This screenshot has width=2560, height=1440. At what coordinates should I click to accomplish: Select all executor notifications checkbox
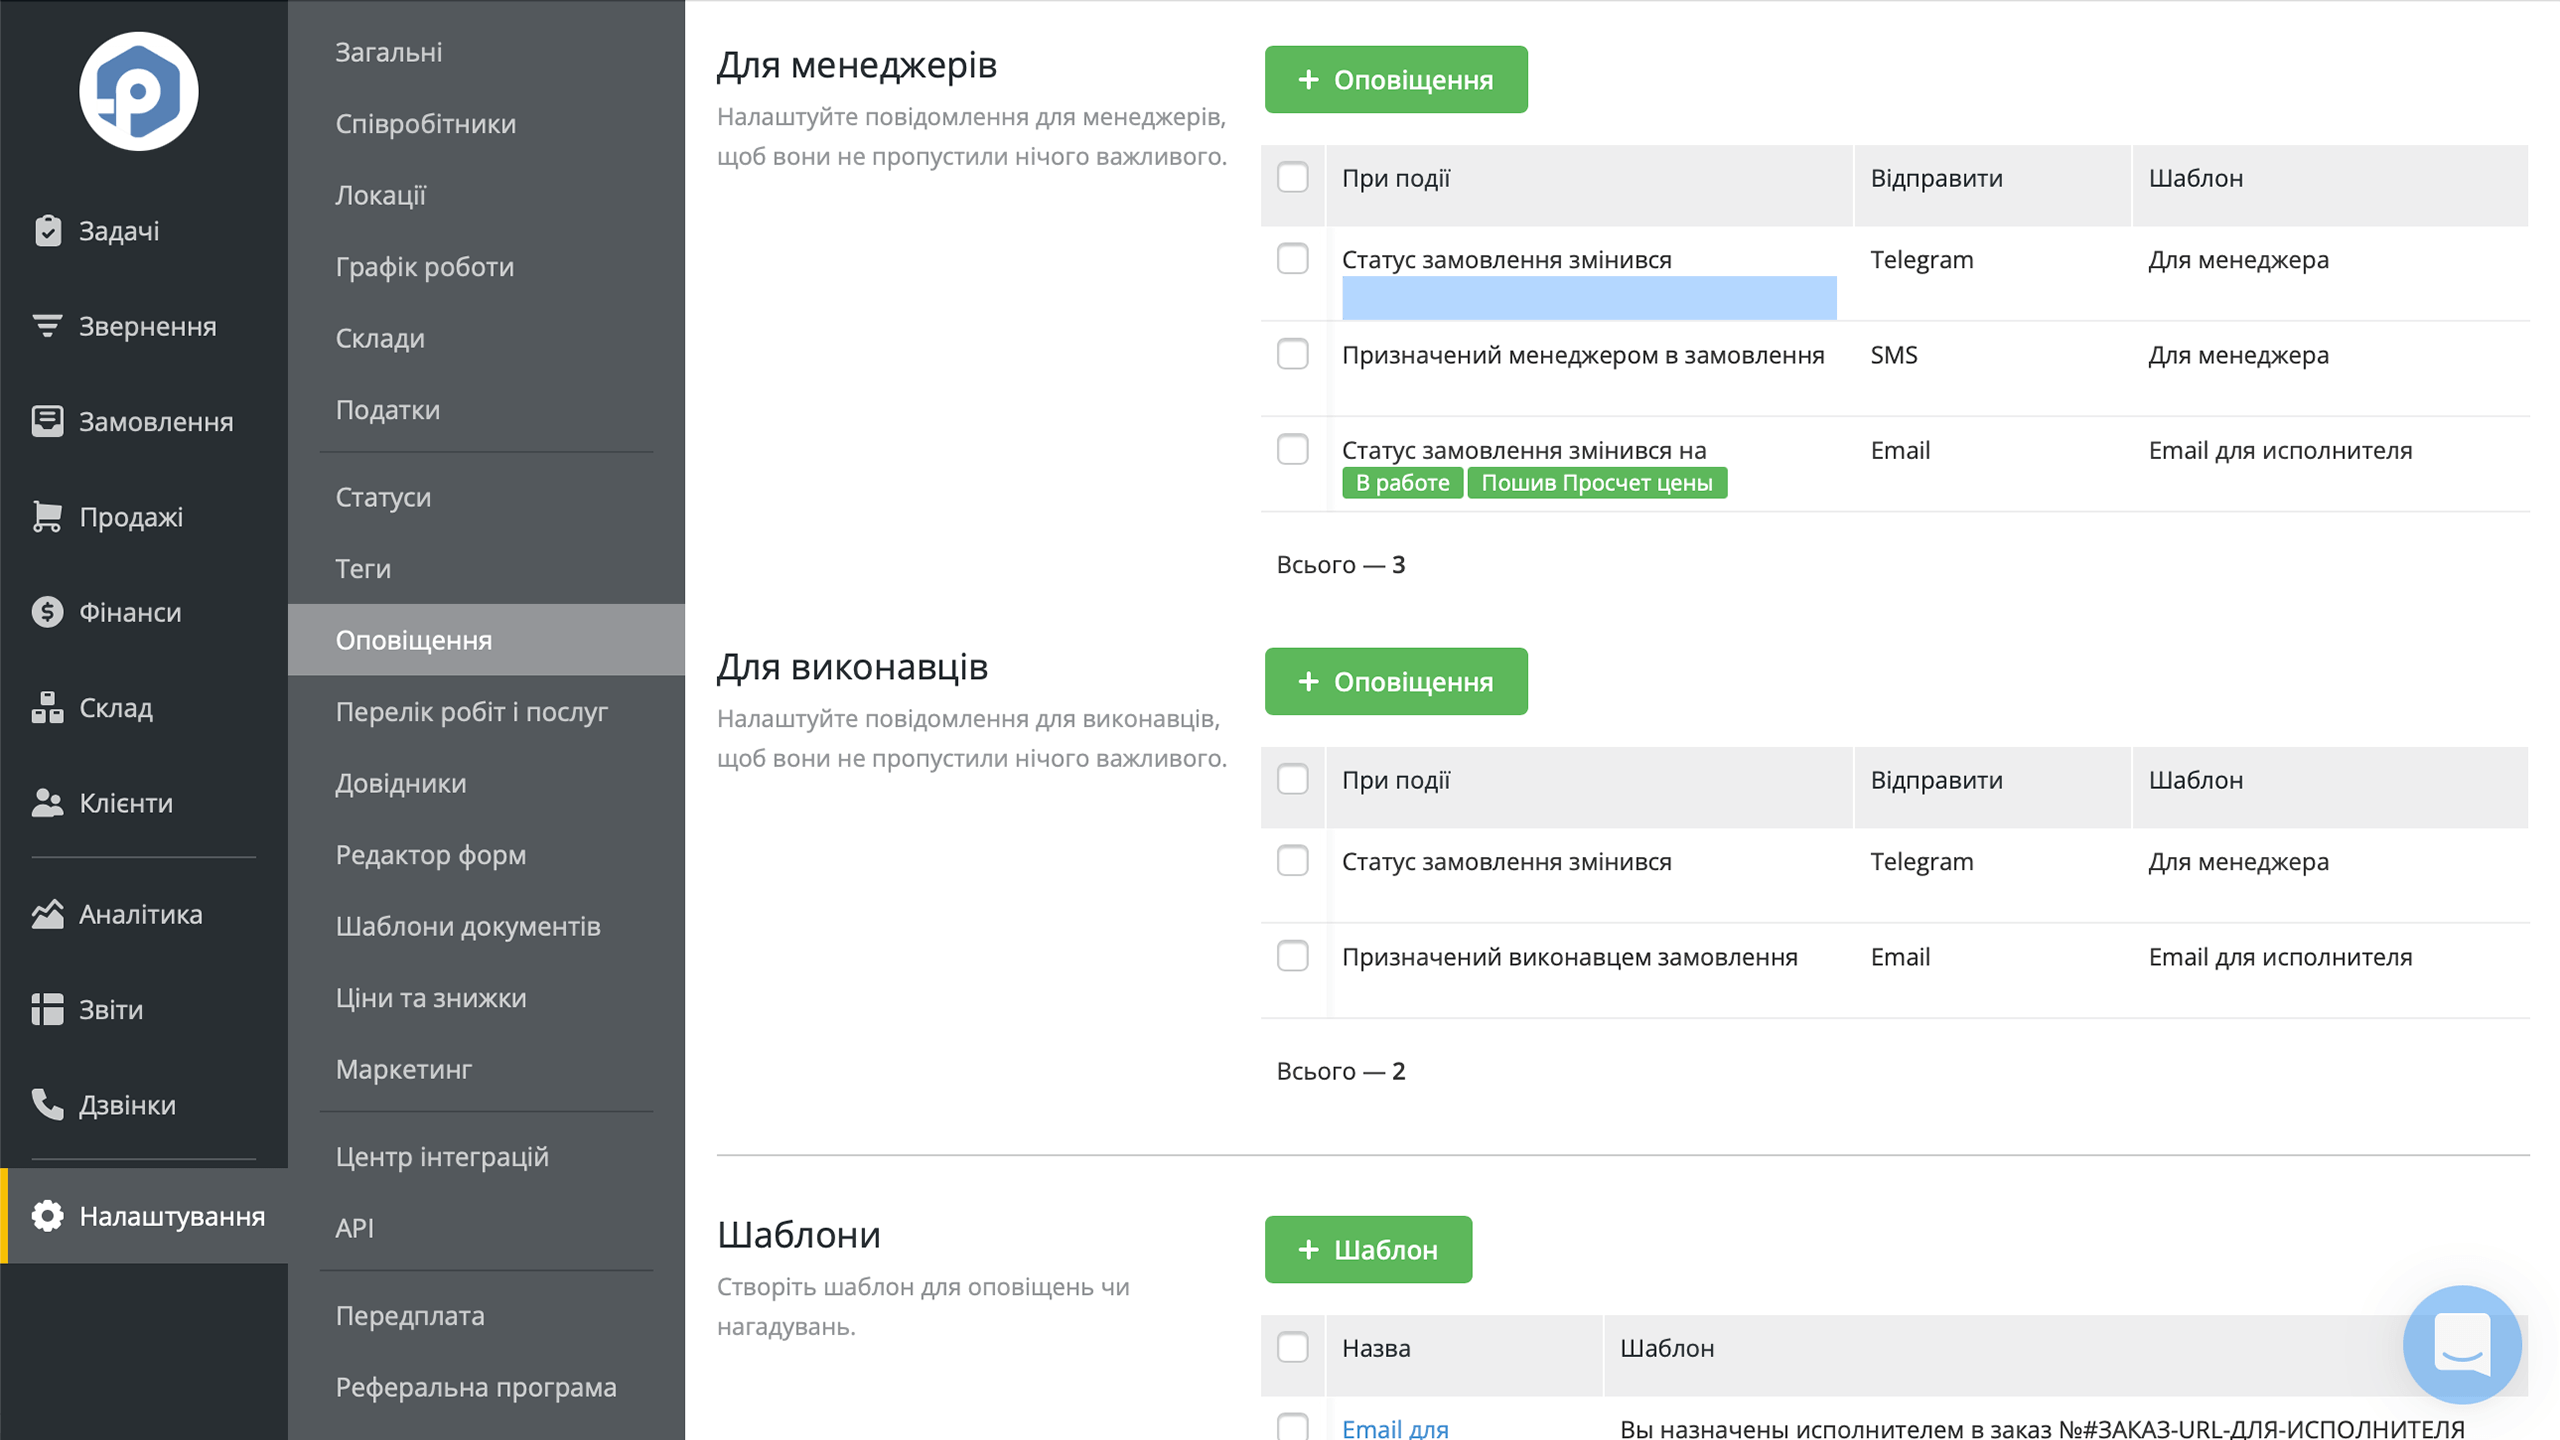(1293, 780)
